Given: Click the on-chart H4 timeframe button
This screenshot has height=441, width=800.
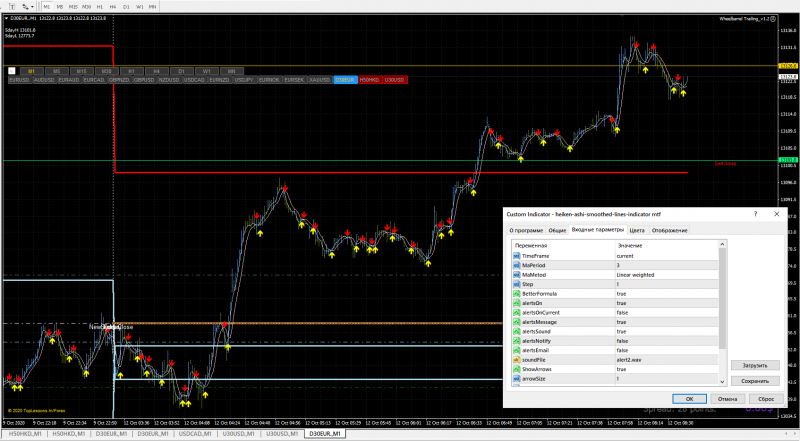Looking at the screenshot, I should point(156,71).
